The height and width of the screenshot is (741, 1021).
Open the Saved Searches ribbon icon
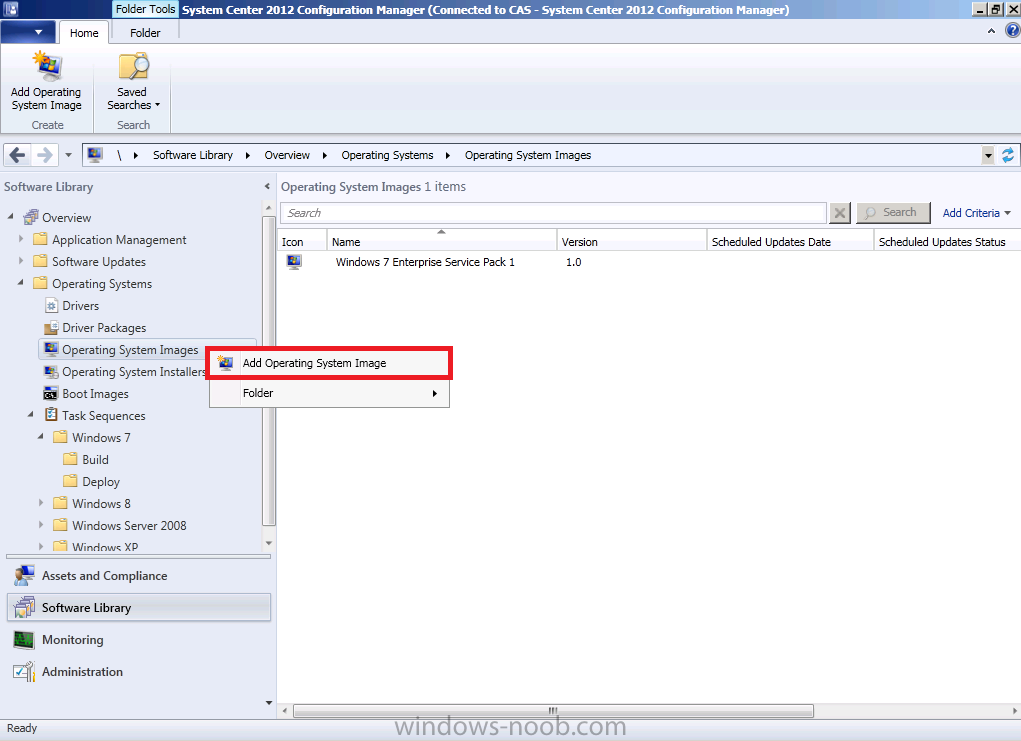pos(133,66)
